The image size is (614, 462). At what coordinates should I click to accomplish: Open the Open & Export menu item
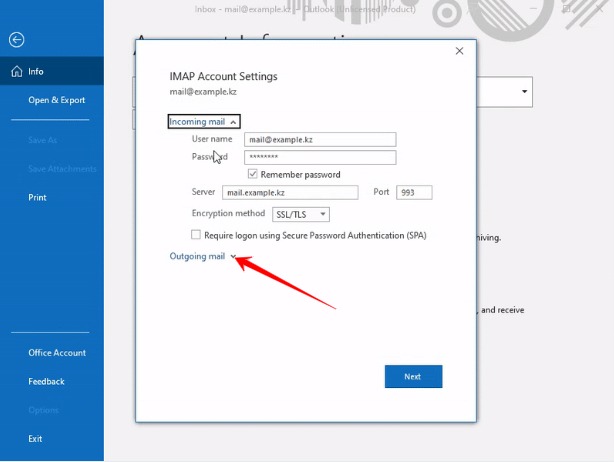[56, 100]
